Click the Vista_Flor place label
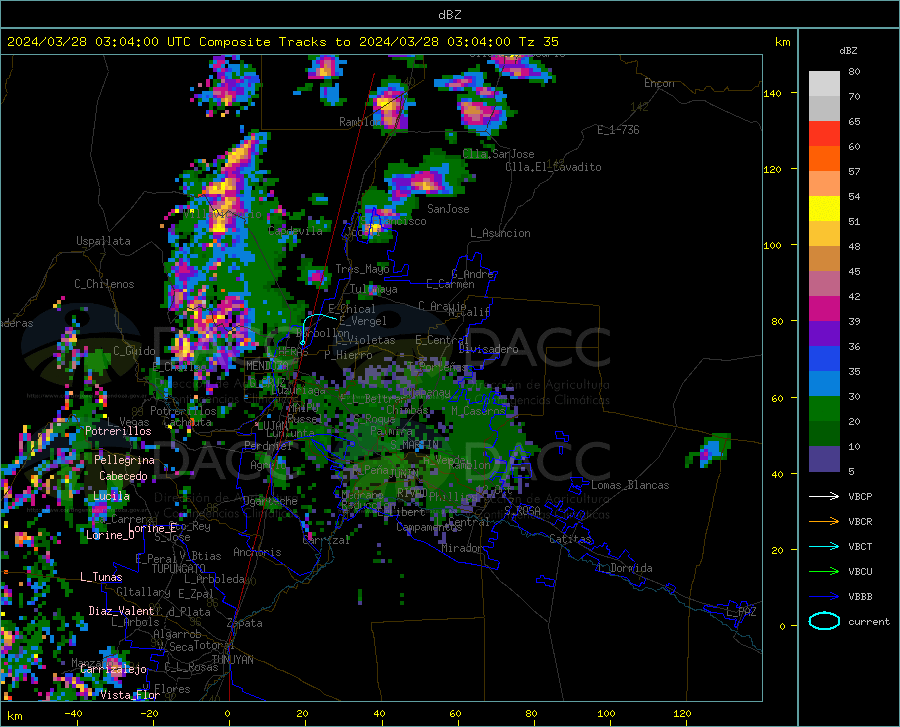900x727 pixels. [x=130, y=695]
